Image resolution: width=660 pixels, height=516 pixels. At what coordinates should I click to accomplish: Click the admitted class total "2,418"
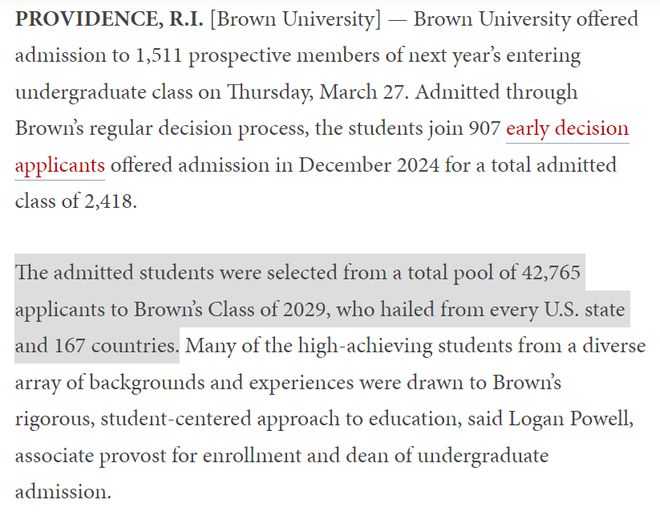pos(108,202)
